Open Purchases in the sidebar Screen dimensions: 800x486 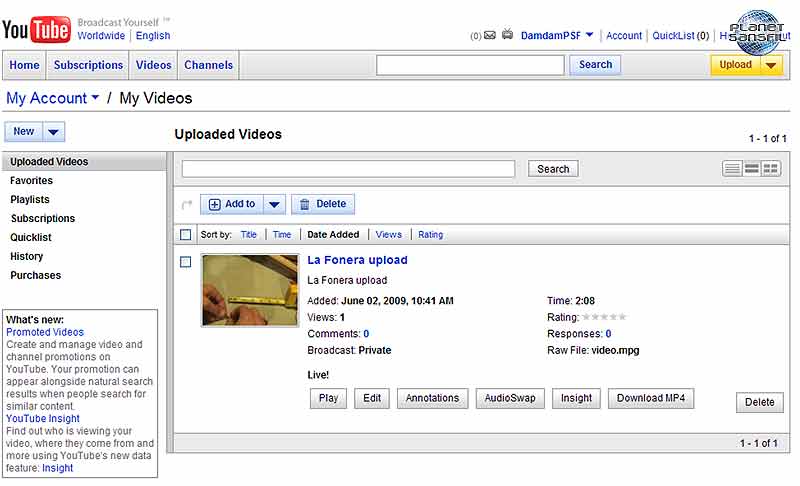click(35, 275)
